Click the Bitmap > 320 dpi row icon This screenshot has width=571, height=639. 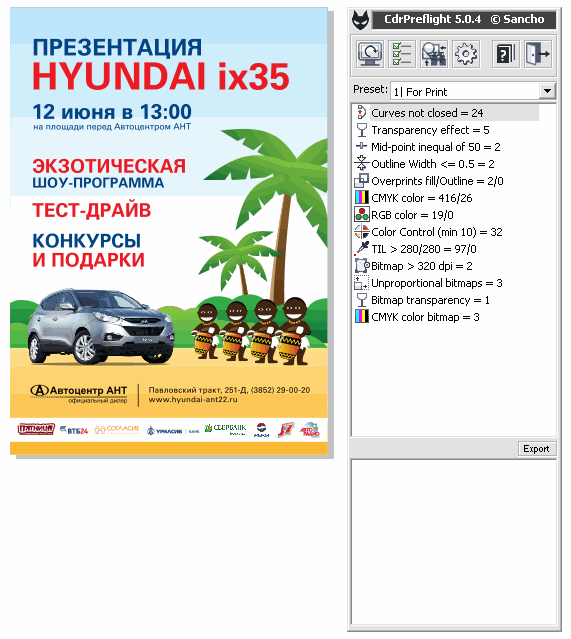[x=361, y=266]
